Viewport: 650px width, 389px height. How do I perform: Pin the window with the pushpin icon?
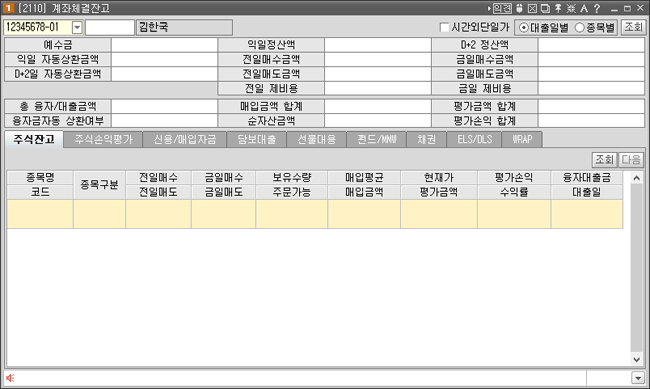coord(558,8)
